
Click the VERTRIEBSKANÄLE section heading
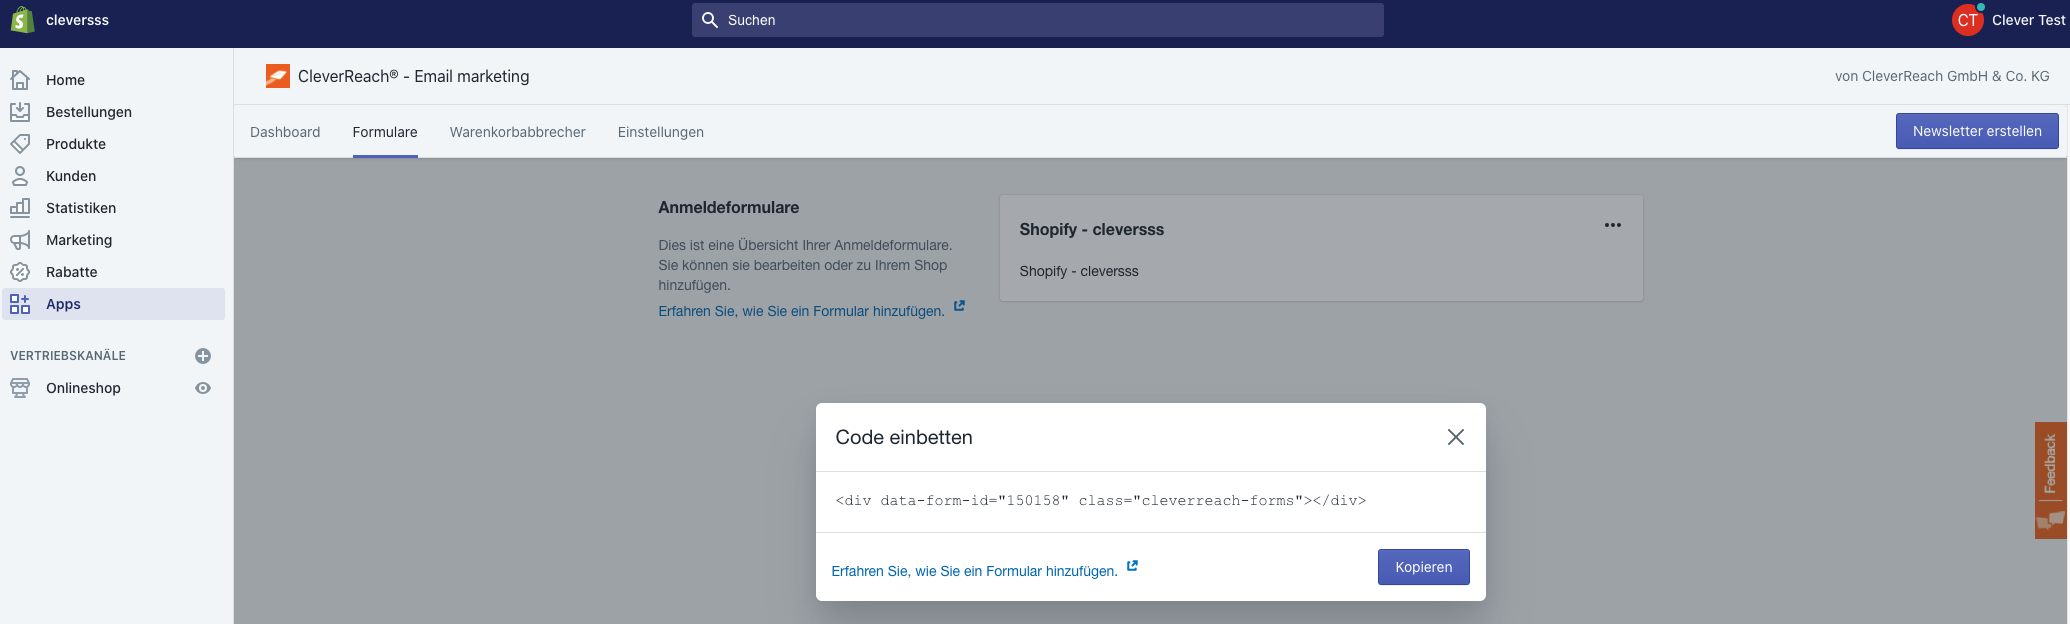68,356
